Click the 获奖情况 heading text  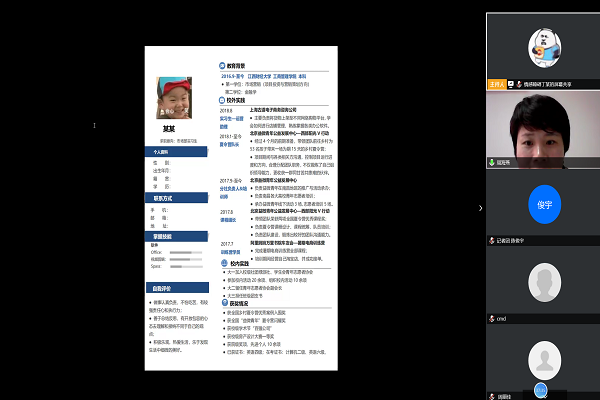[239, 303]
